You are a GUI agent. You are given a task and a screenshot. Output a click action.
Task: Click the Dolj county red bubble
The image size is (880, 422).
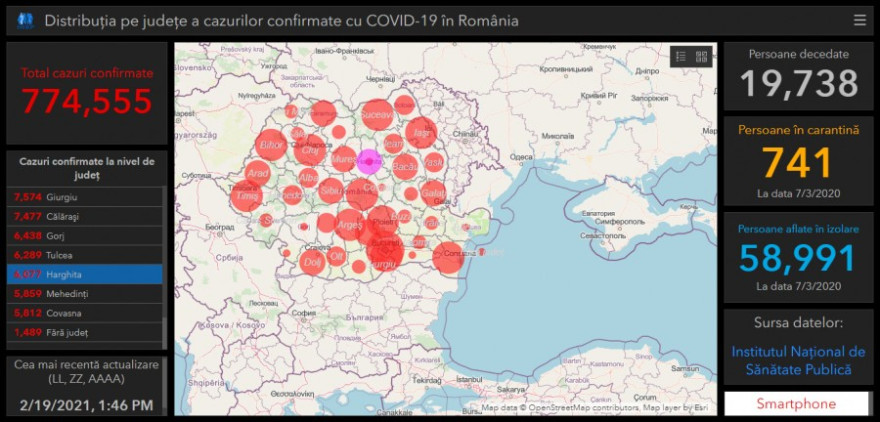coord(312,262)
